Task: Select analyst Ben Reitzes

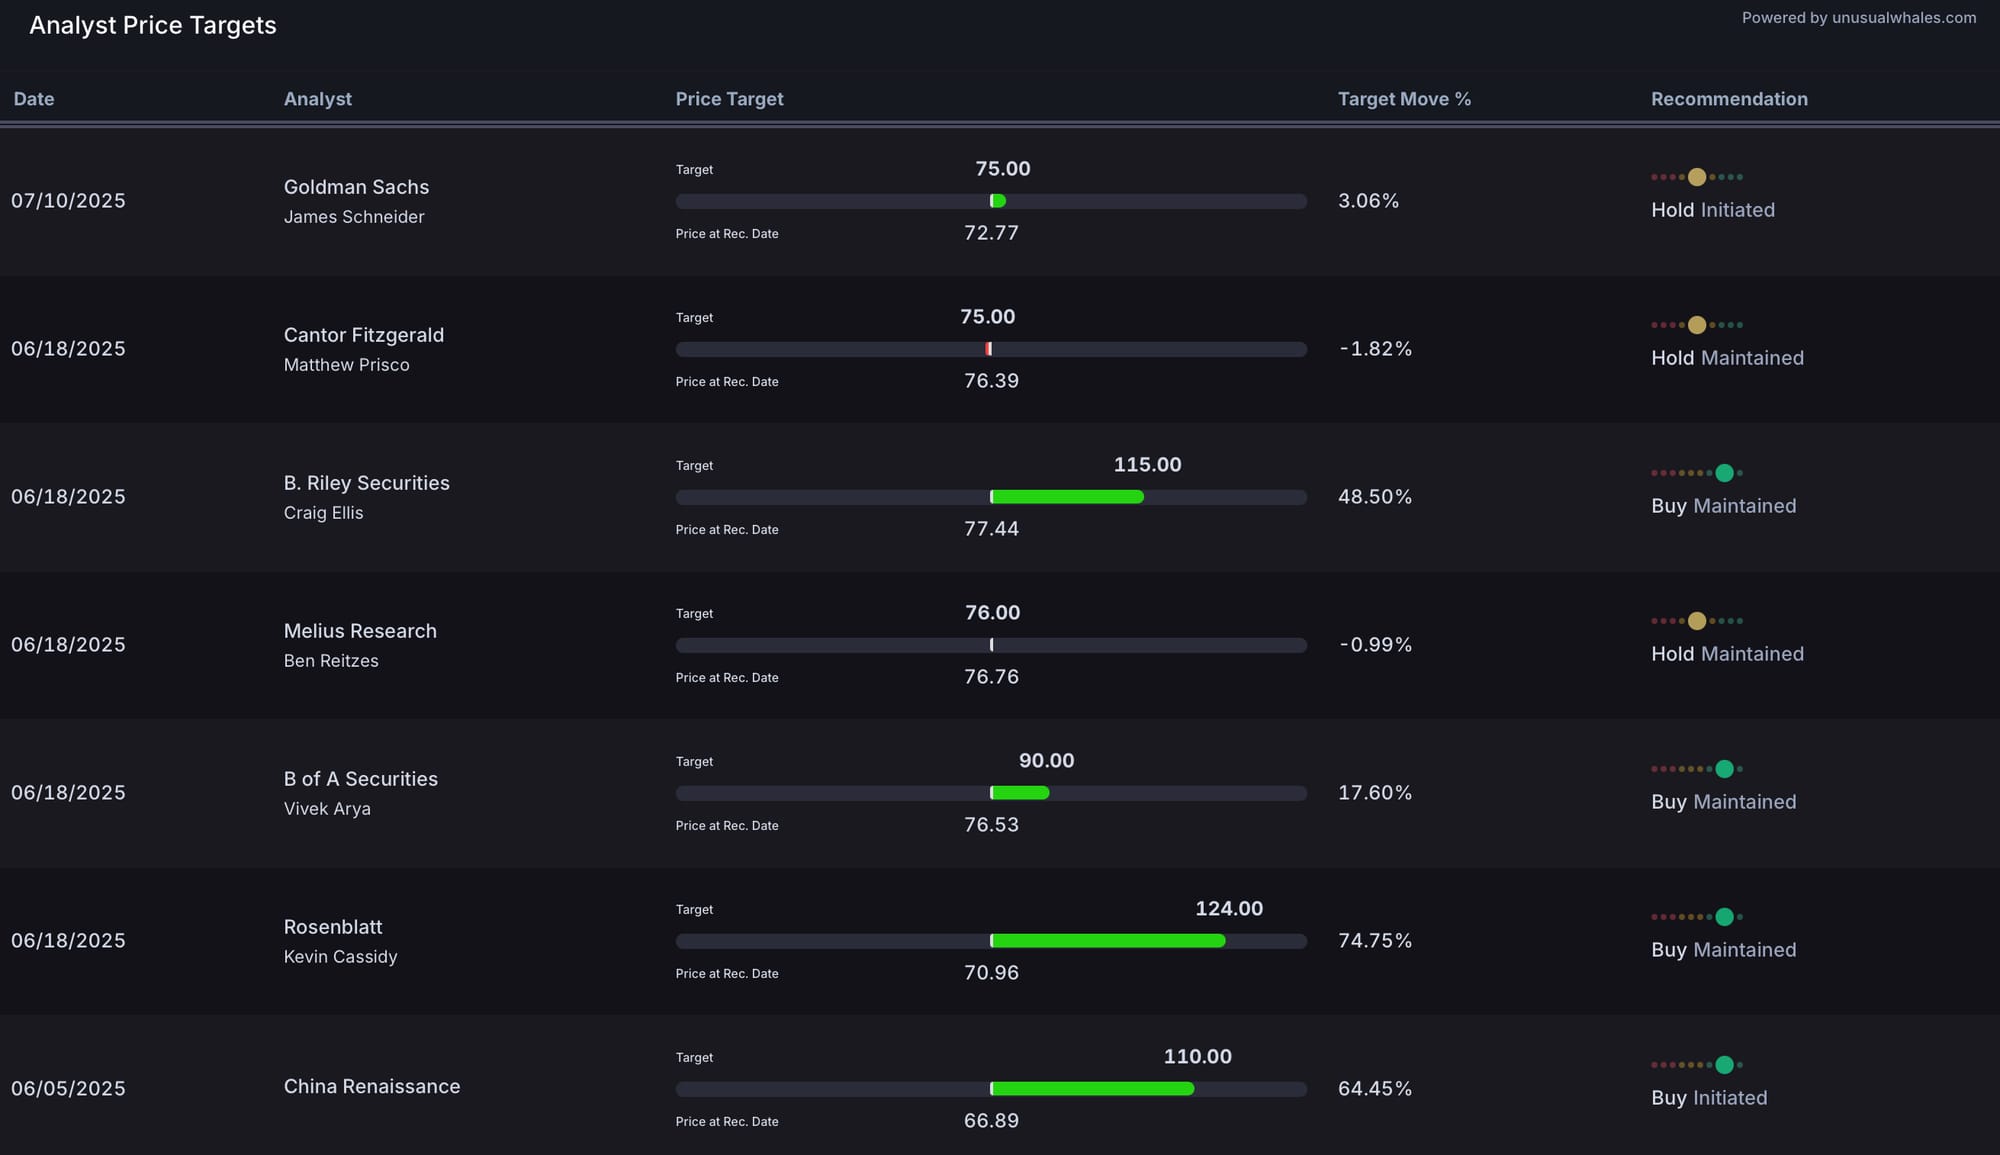Action: 331,661
